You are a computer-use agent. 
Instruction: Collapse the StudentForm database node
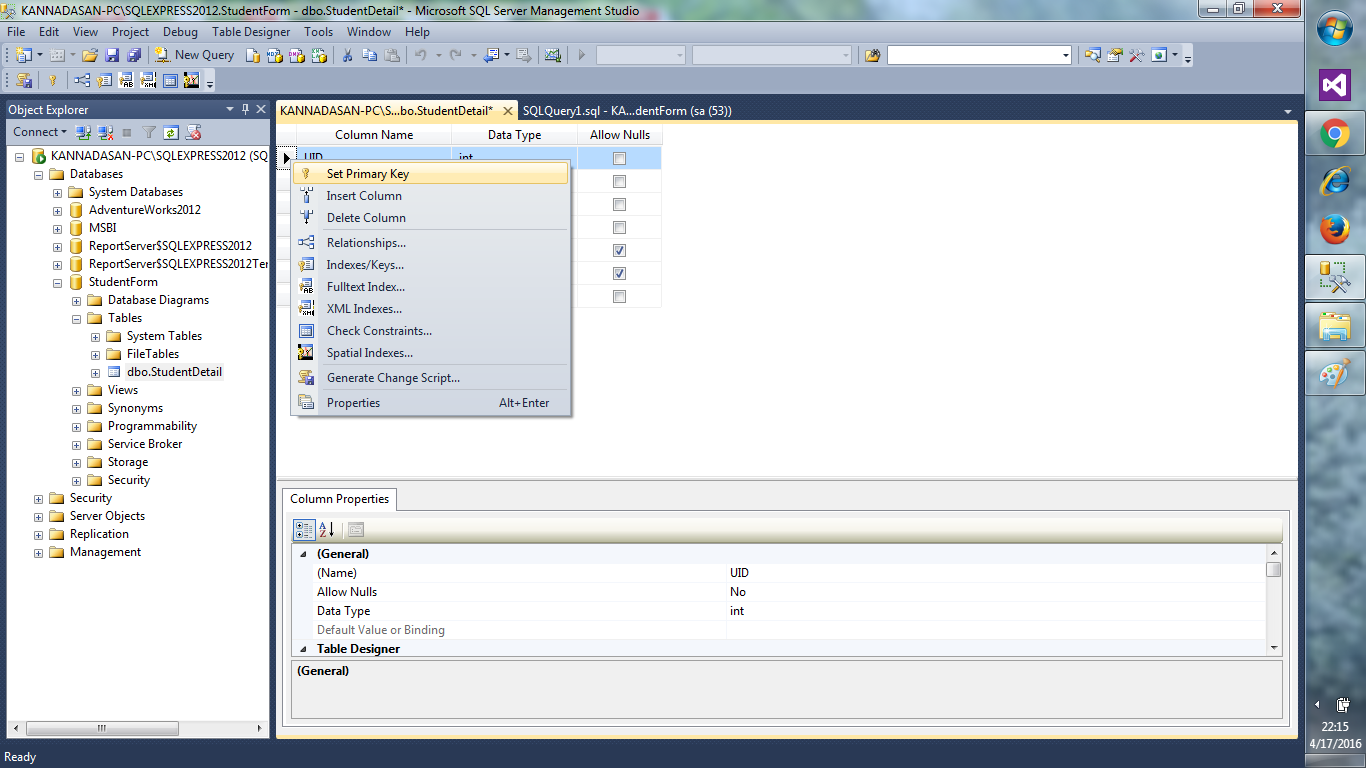coord(57,282)
